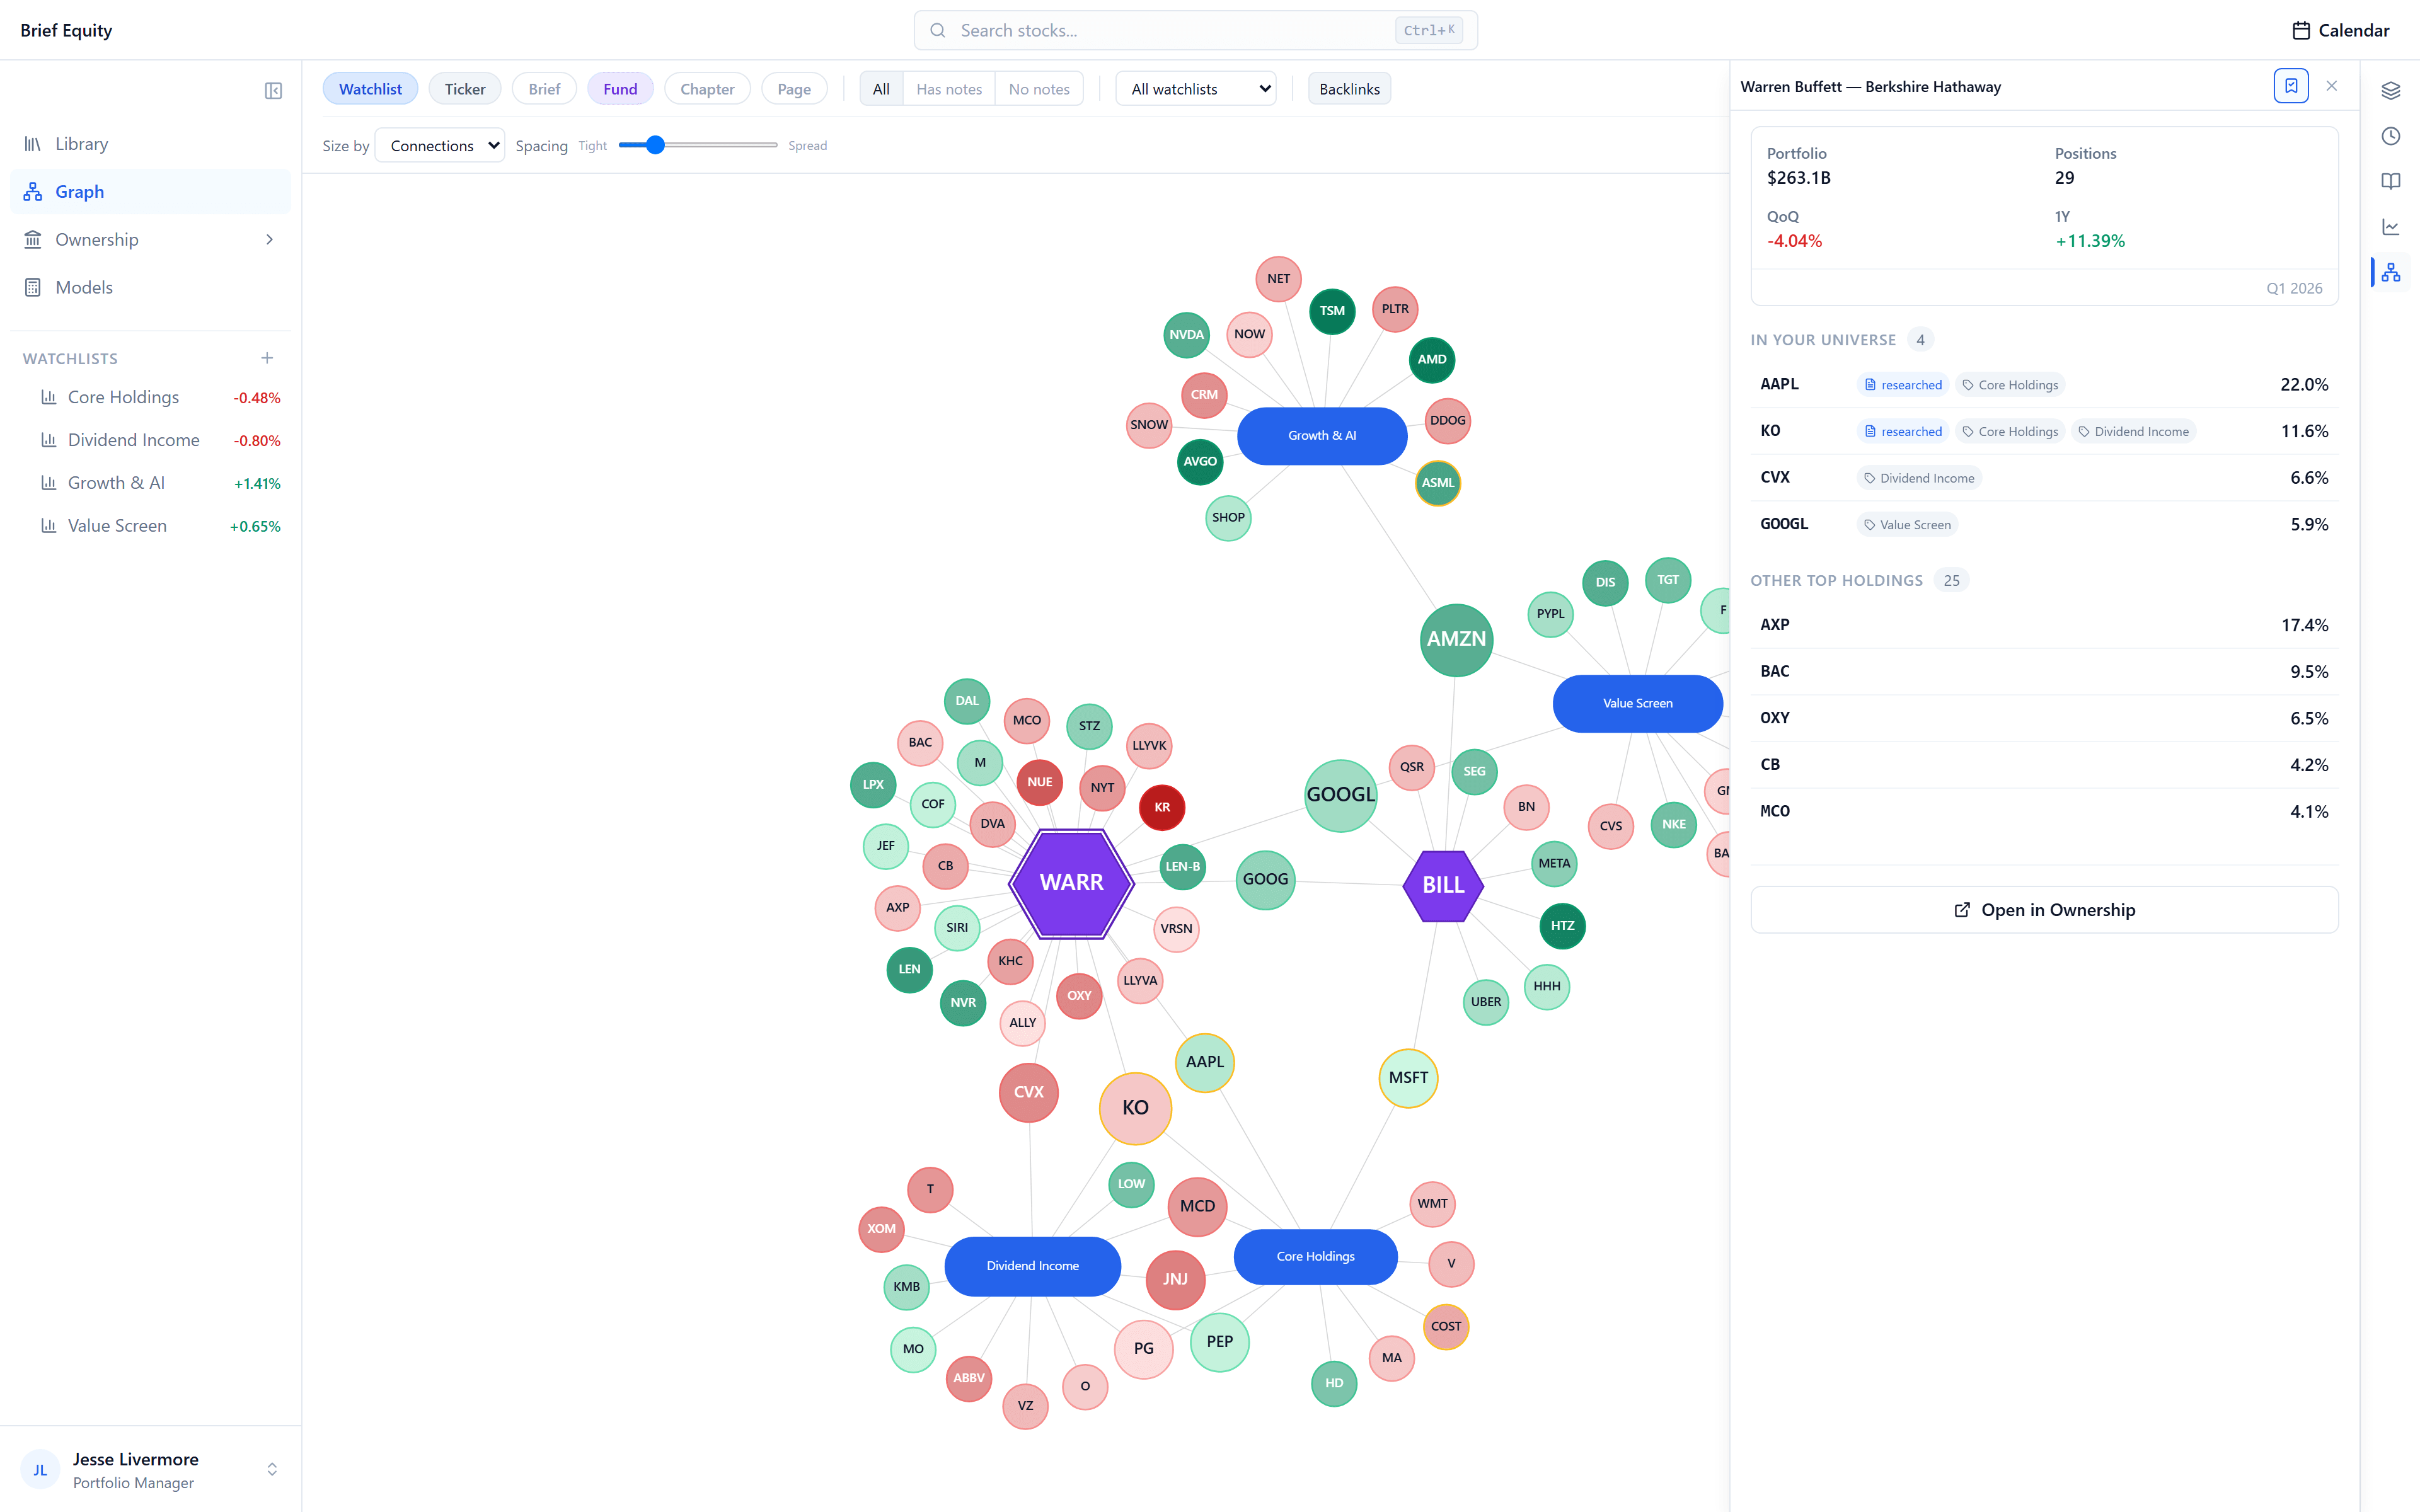
Task: Click the AAPL researched tag
Action: (x=1903, y=385)
